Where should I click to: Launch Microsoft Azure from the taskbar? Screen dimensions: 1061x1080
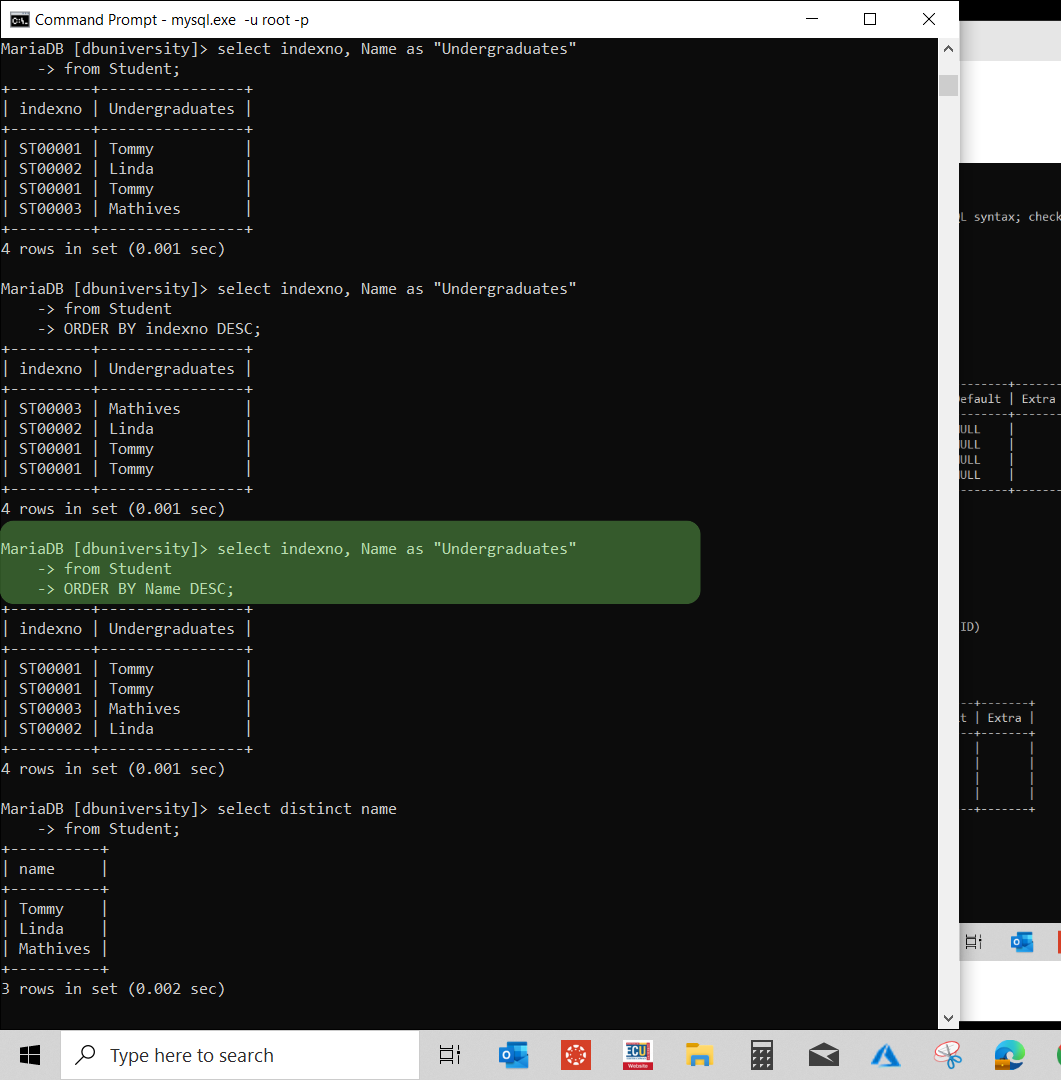click(885, 1054)
